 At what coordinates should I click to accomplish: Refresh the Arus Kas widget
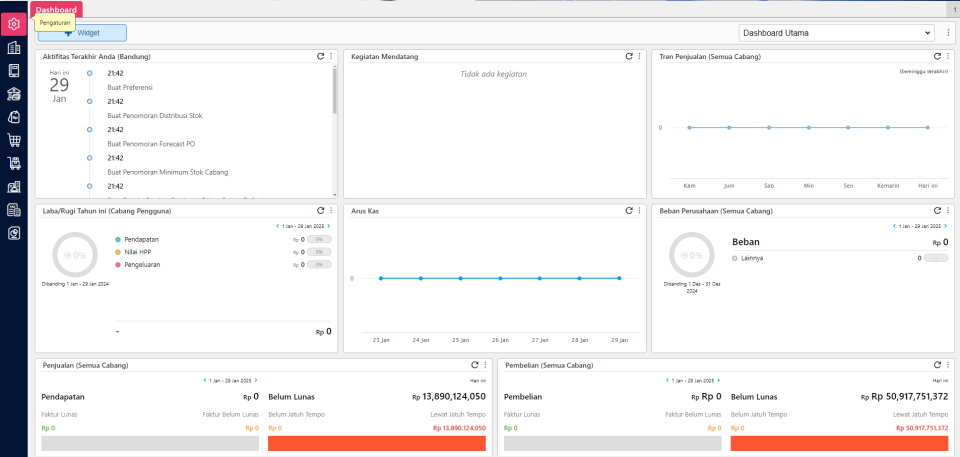[629, 211]
